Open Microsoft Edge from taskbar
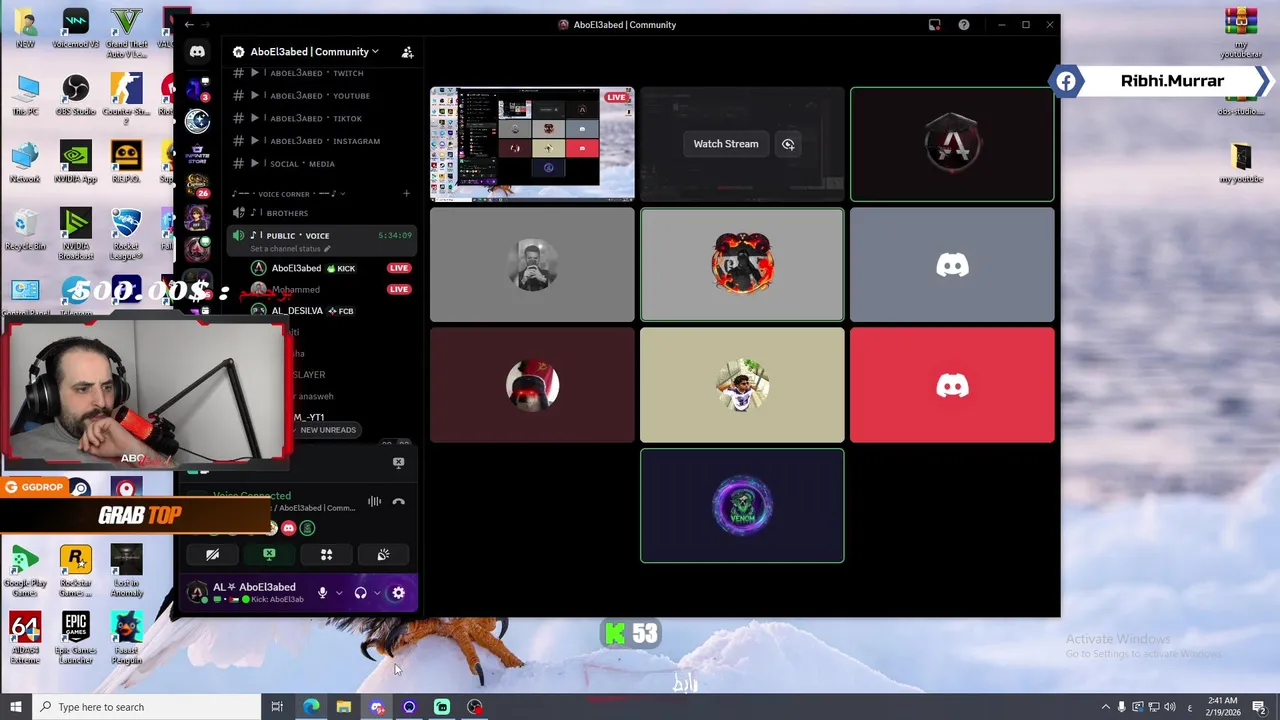Screen dimensions: 1280x720 tap(311, 707)
